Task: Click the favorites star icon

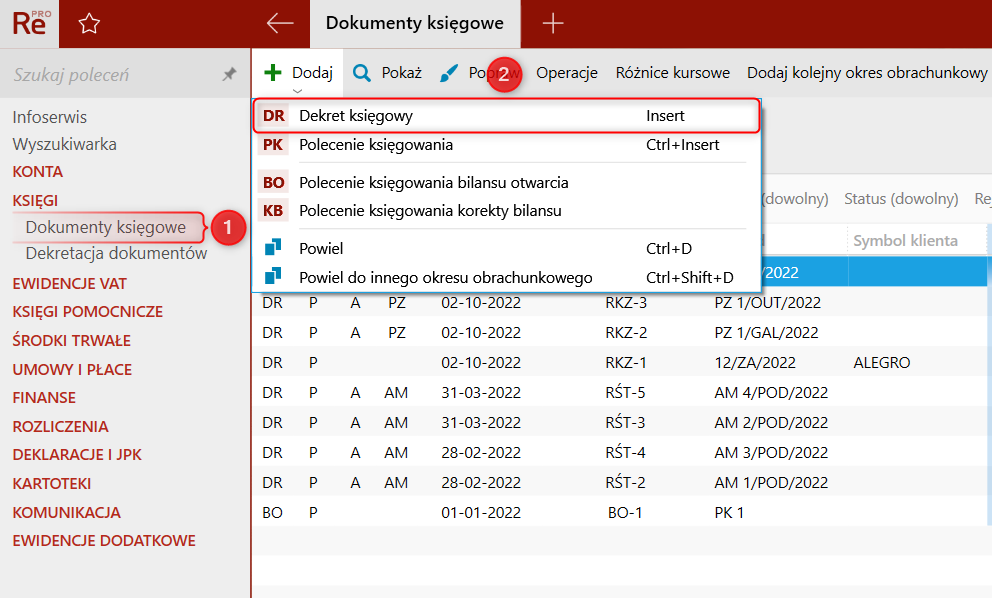Action: point(89,24)
